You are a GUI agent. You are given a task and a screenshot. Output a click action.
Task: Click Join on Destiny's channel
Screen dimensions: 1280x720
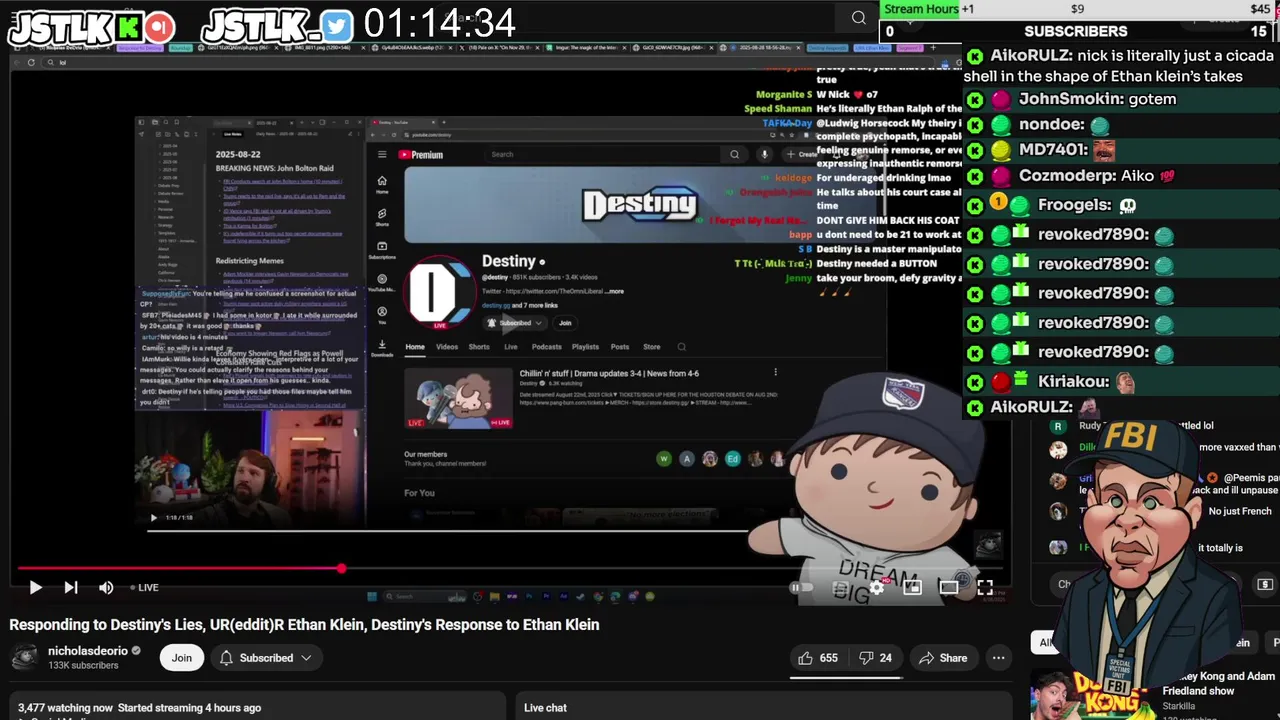[x=565, y=323]
